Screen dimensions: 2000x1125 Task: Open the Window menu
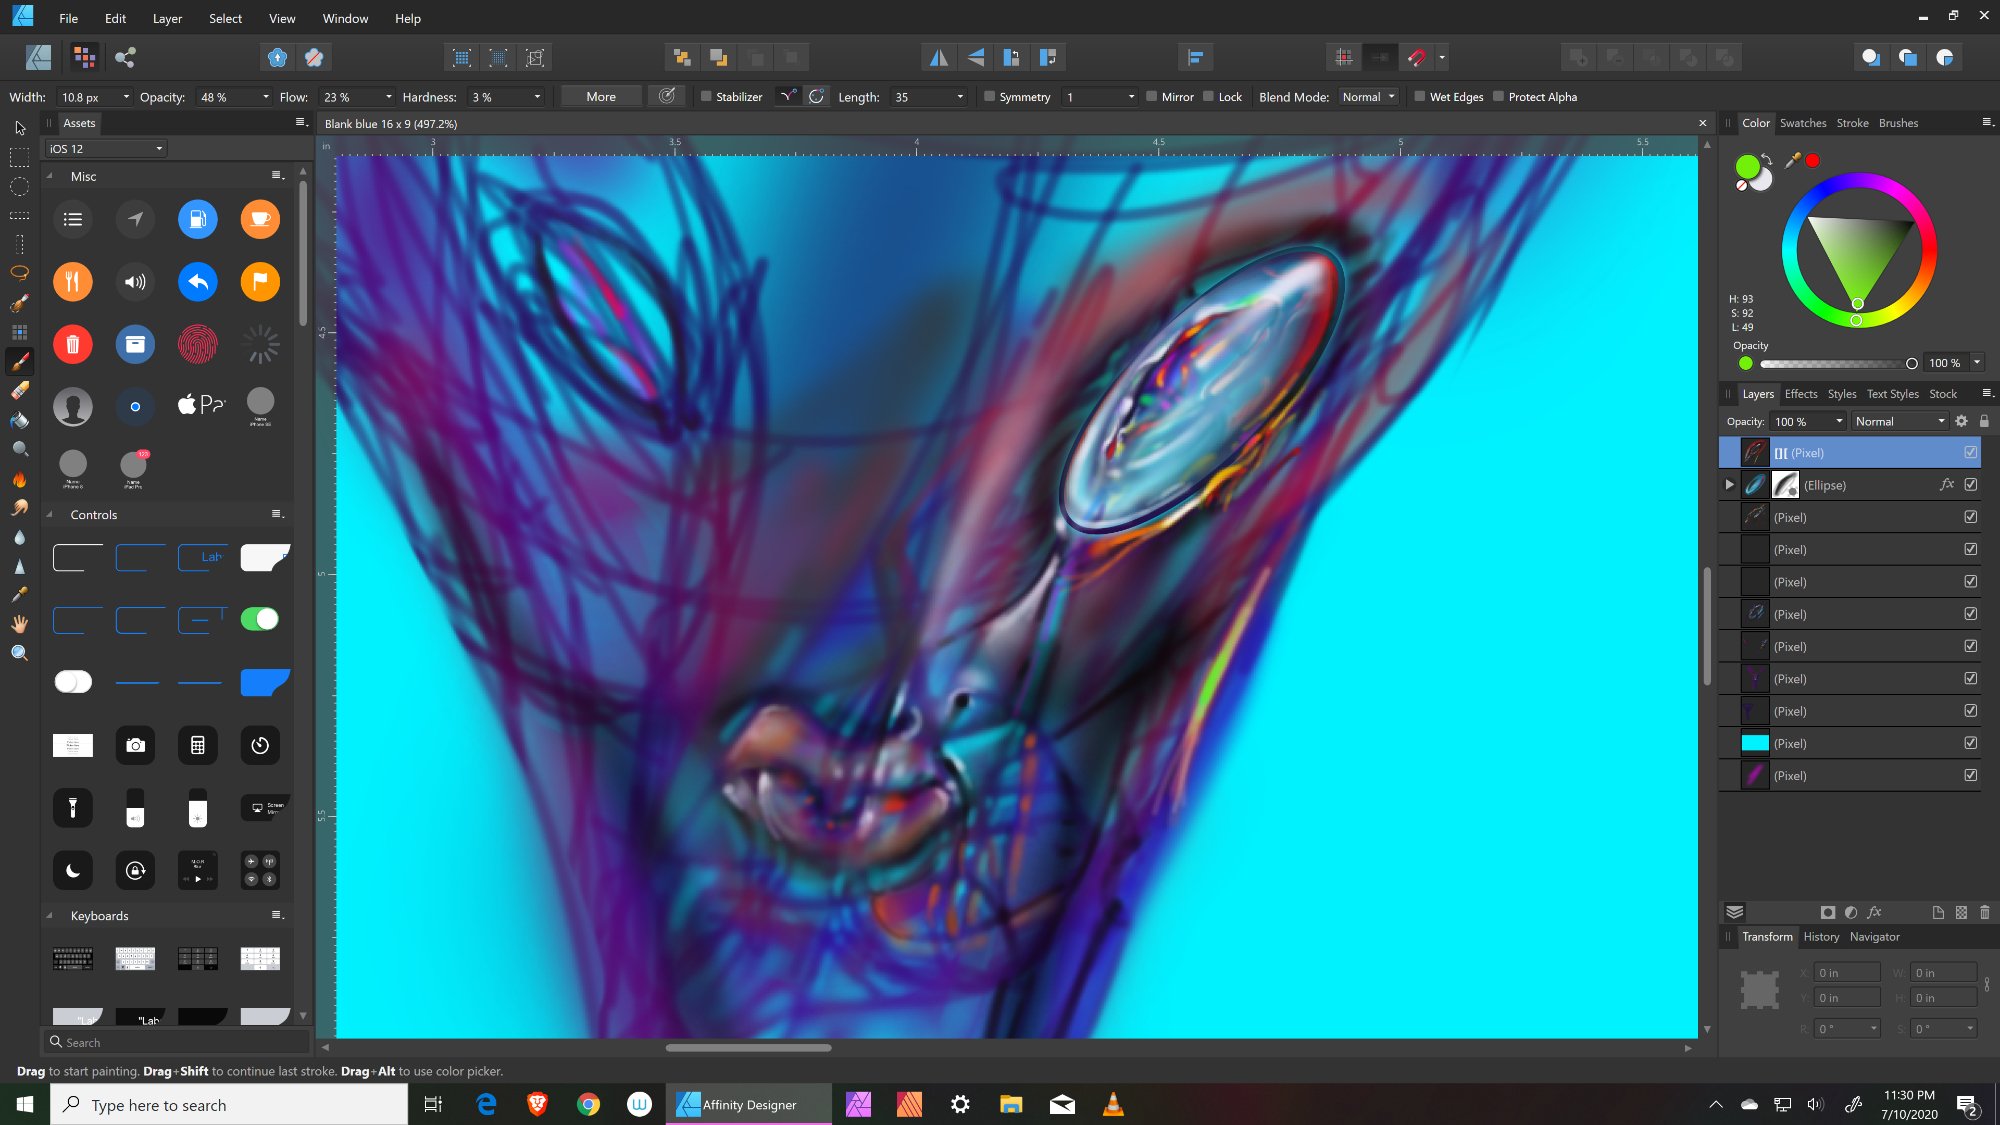(345, 18)
